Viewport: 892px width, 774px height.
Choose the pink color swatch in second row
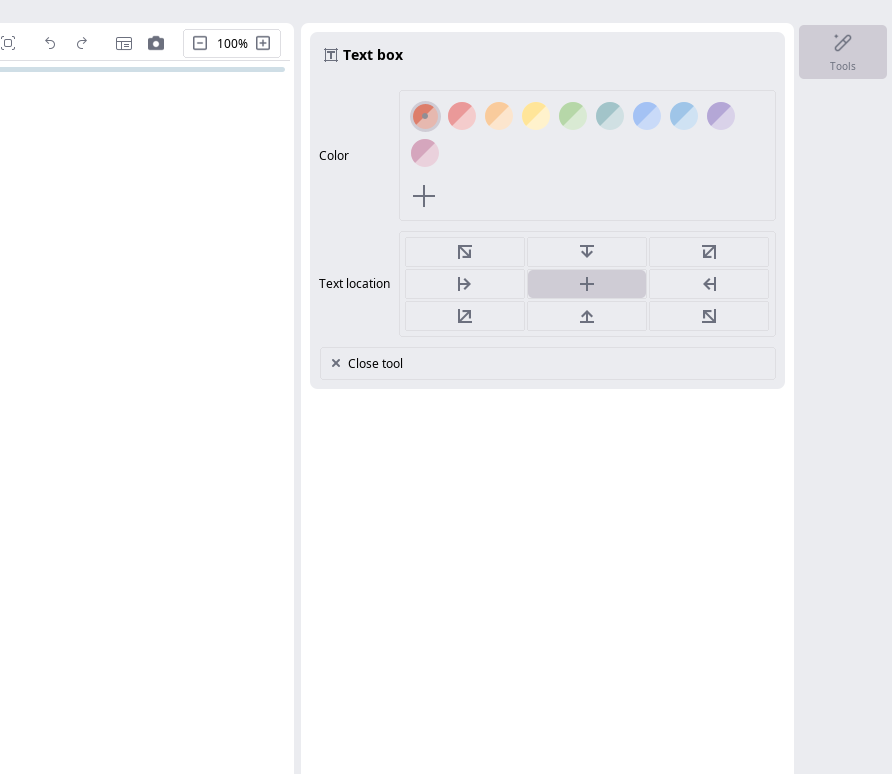coord(425,153)
